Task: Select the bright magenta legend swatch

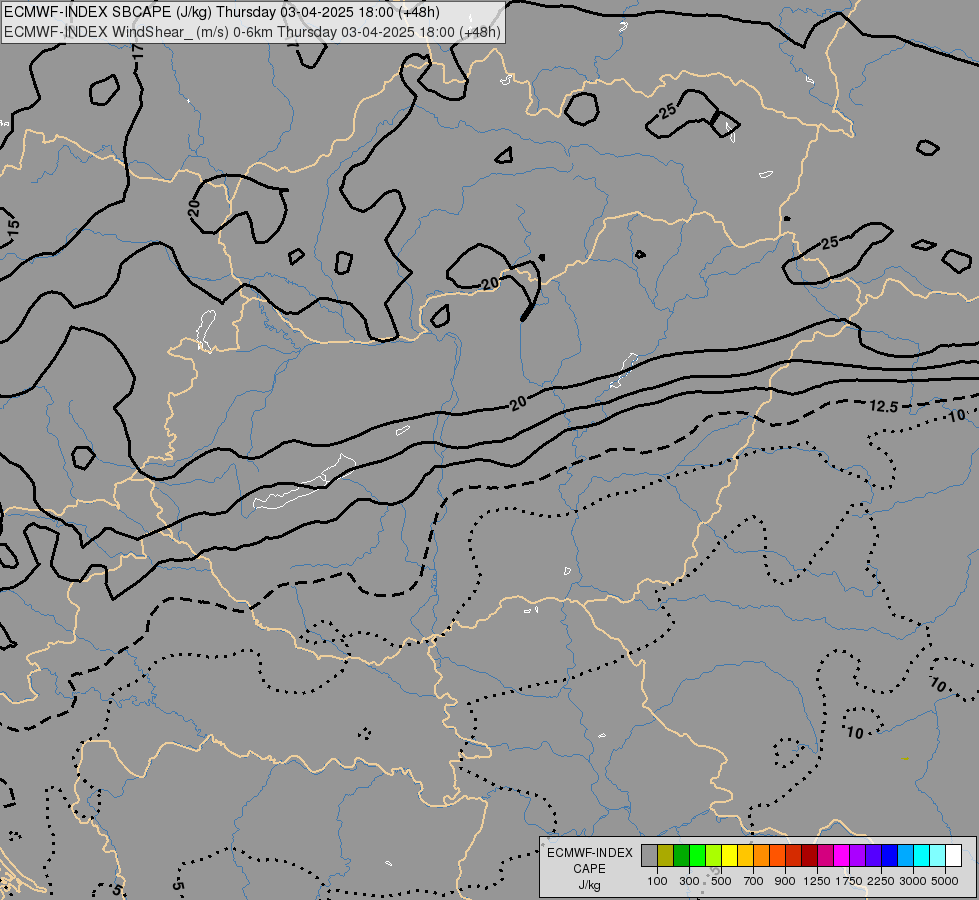Action: 842,856
